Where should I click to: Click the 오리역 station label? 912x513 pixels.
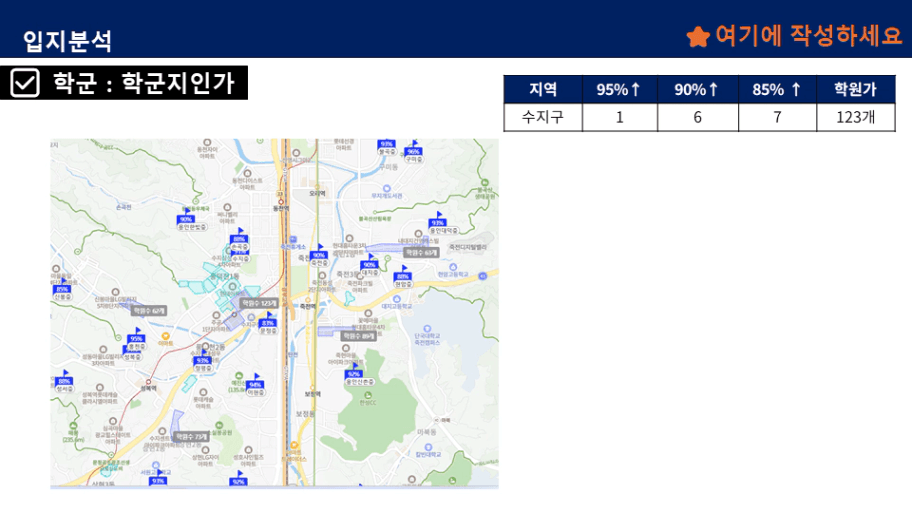click(x=317, y=193)
